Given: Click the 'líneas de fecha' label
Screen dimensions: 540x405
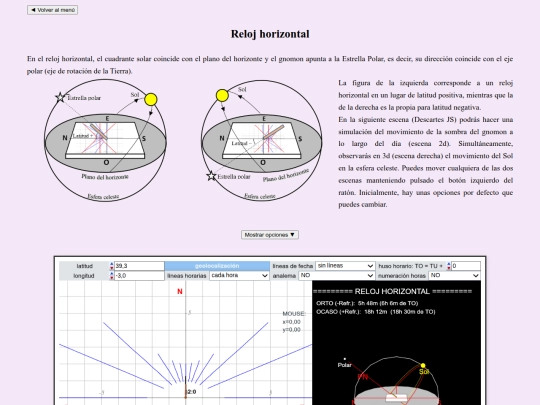Looking at the screenshot, I should click(x=292, y=266).
